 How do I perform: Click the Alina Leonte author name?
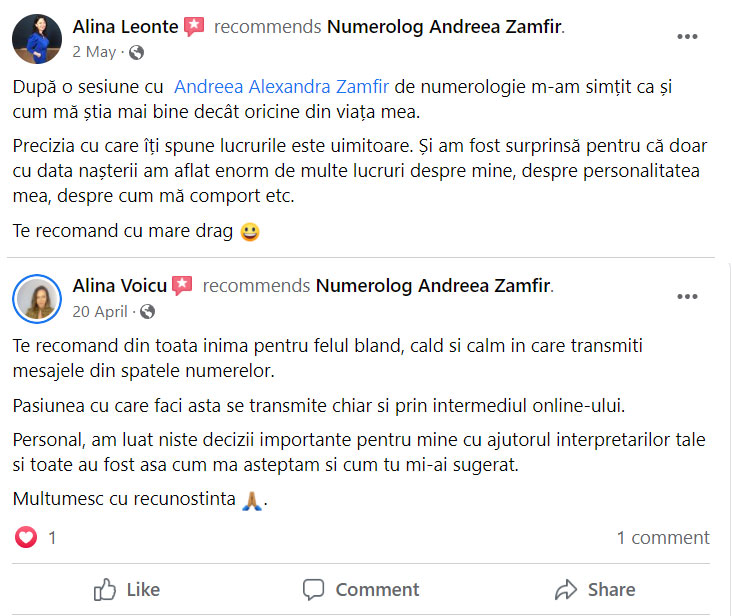point(125,27)
